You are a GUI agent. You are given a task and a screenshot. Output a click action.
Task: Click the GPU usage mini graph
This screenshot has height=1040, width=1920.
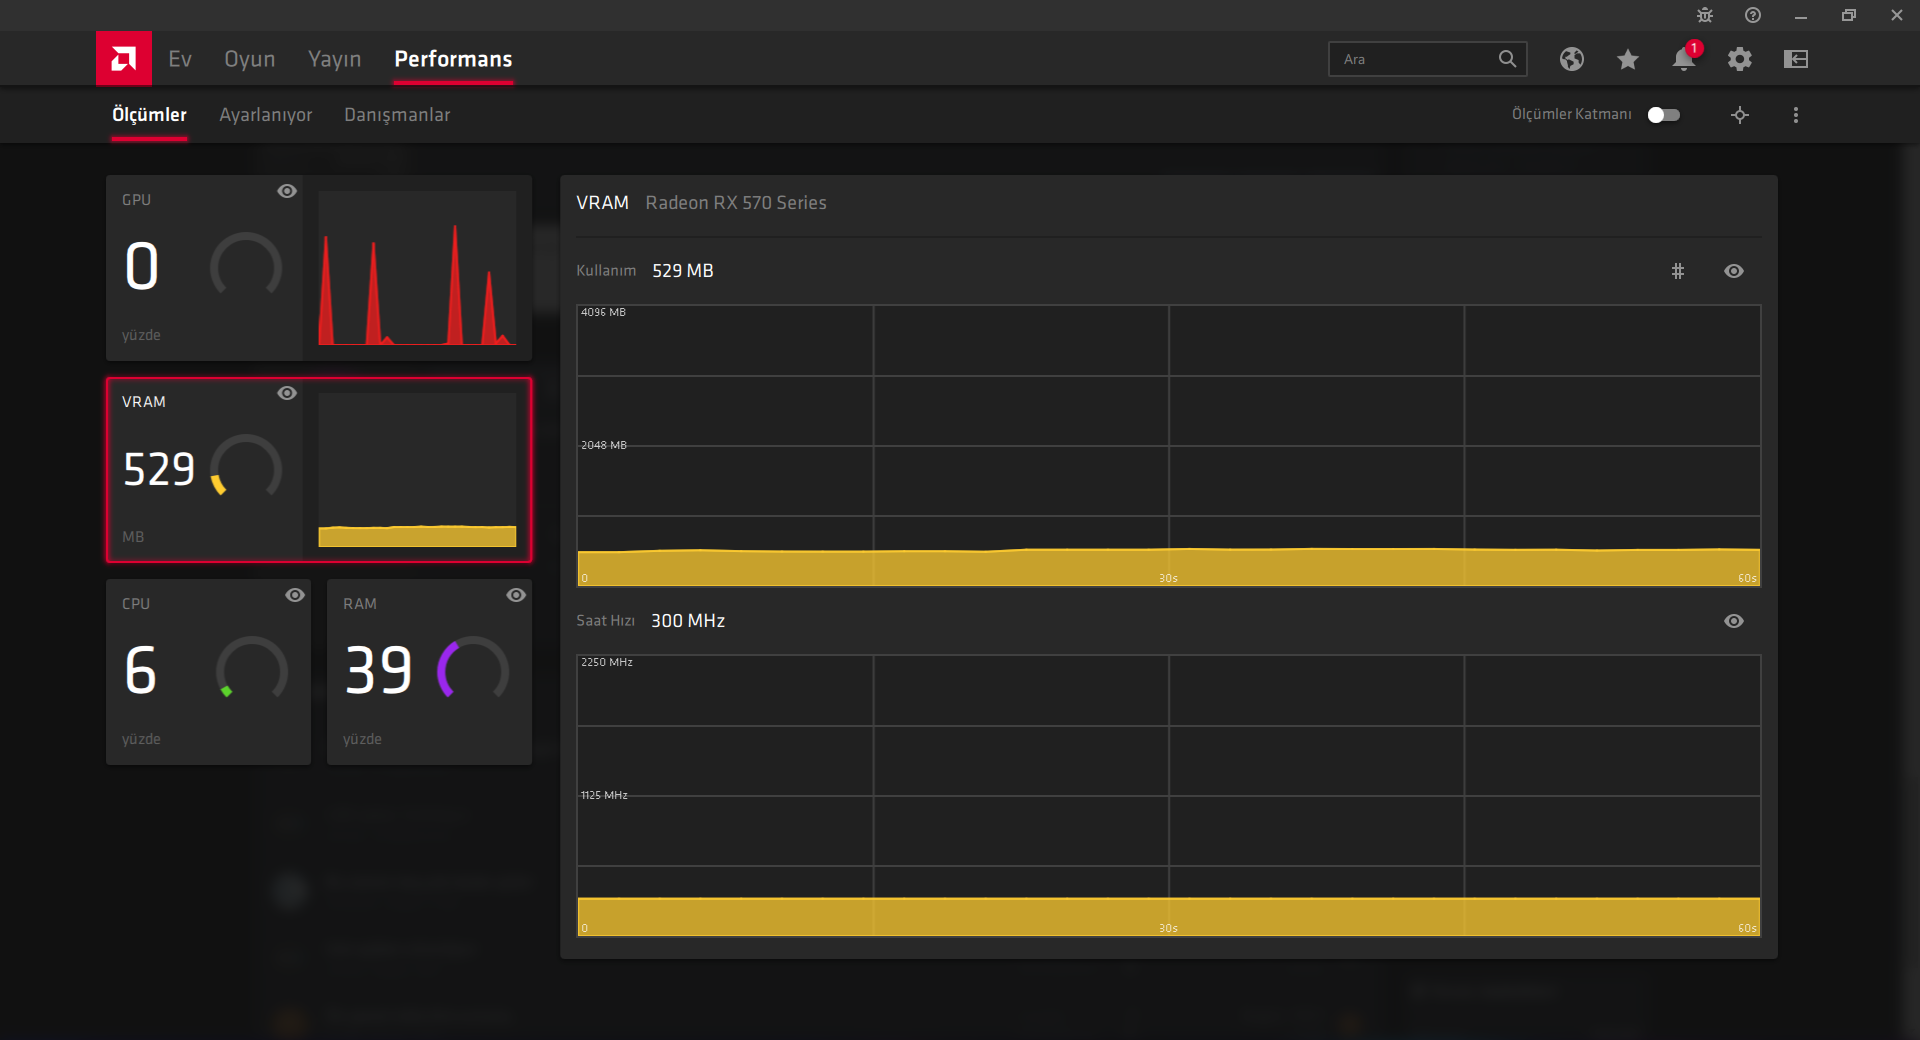tap(417, 268)
